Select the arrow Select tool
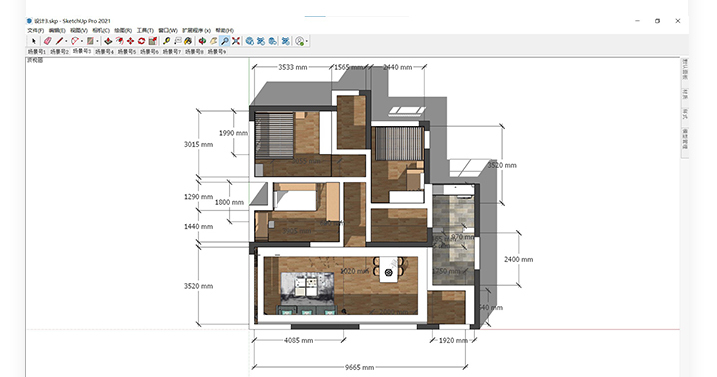Screen dimensions: 717x377 33,41
